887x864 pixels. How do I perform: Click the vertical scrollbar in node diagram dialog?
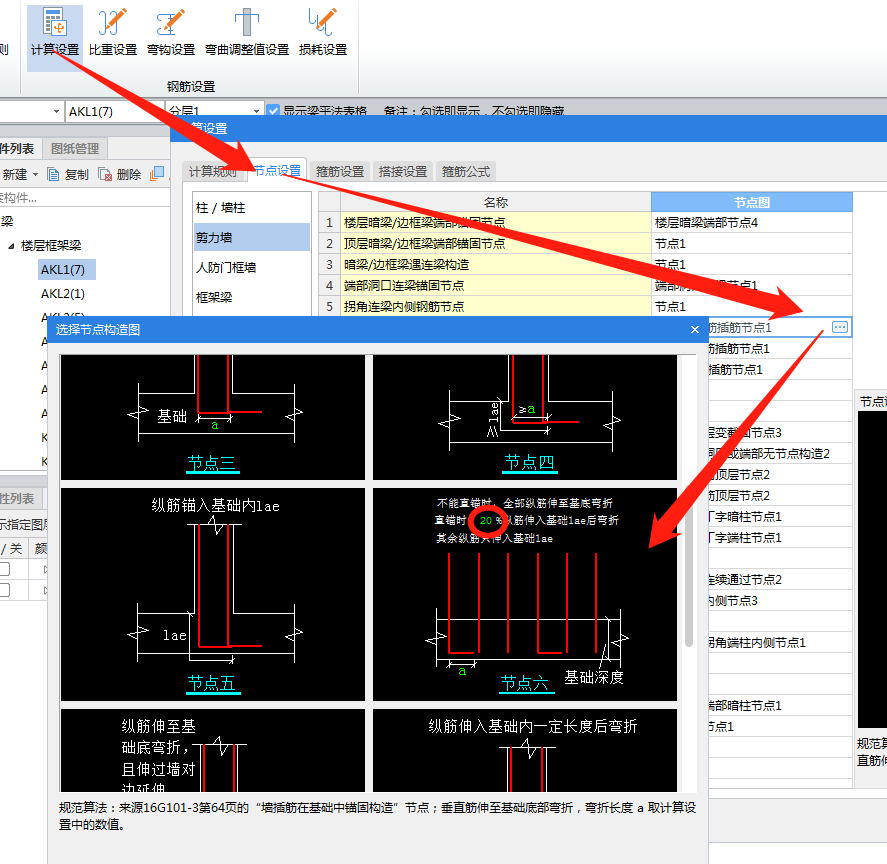click(x=689, y=566)
